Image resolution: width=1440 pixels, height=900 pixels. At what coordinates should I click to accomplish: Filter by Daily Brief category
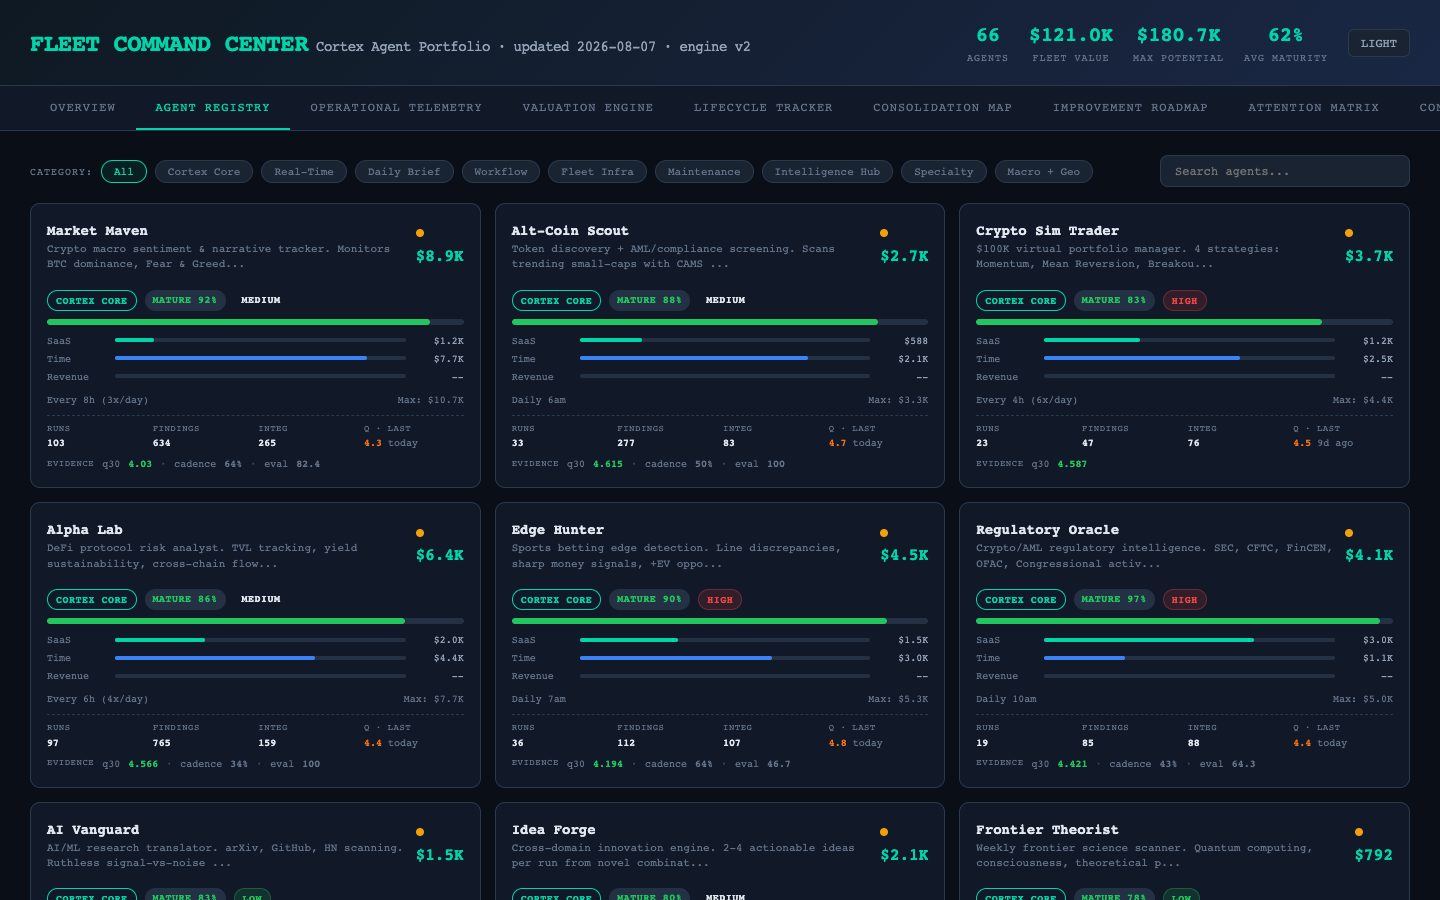pyautogui.click(x=404, y=172)
